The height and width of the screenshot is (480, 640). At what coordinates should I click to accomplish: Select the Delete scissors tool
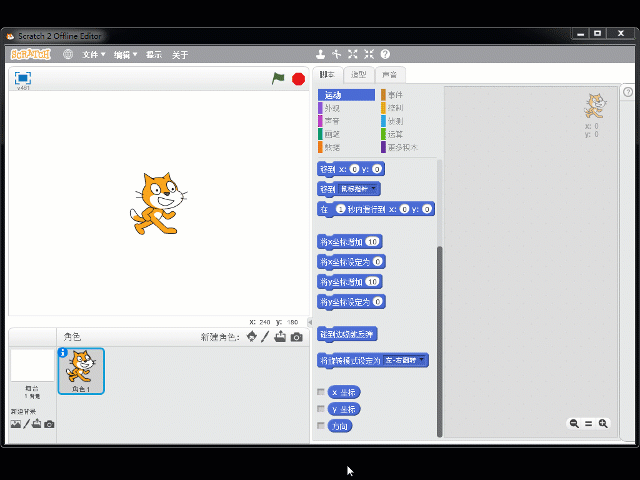(x=337, y=54)
